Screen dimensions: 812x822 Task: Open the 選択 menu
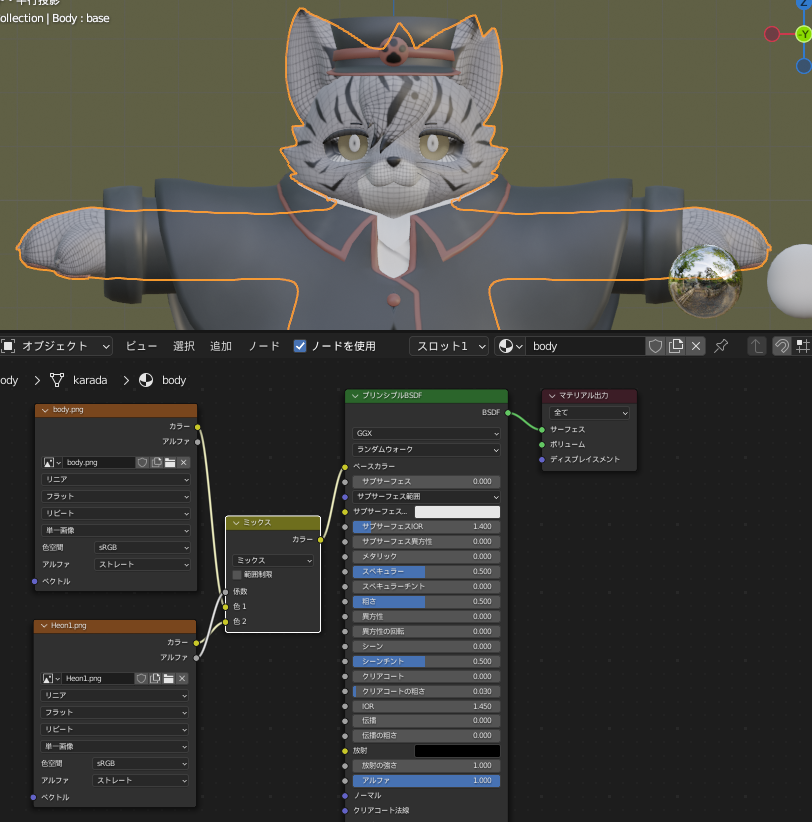click(183, 346)
